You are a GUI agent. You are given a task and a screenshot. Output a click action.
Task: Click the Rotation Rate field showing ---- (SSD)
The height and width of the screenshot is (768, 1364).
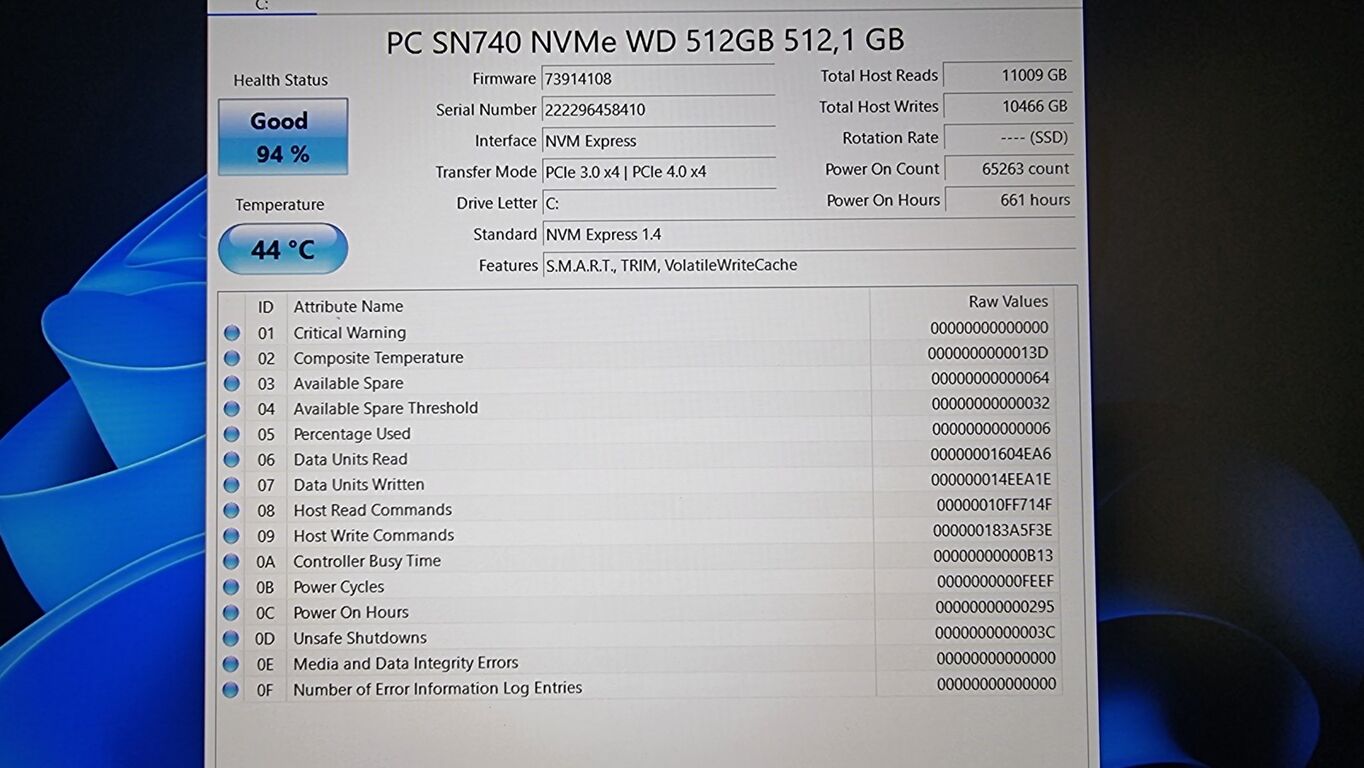(x=1009, y=137)
